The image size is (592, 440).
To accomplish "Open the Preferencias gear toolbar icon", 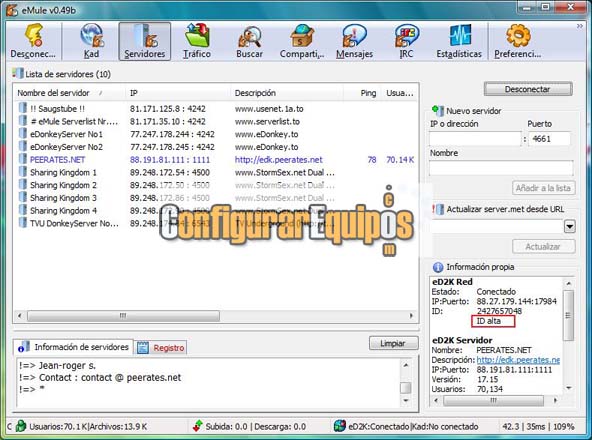I will point(518,35).
